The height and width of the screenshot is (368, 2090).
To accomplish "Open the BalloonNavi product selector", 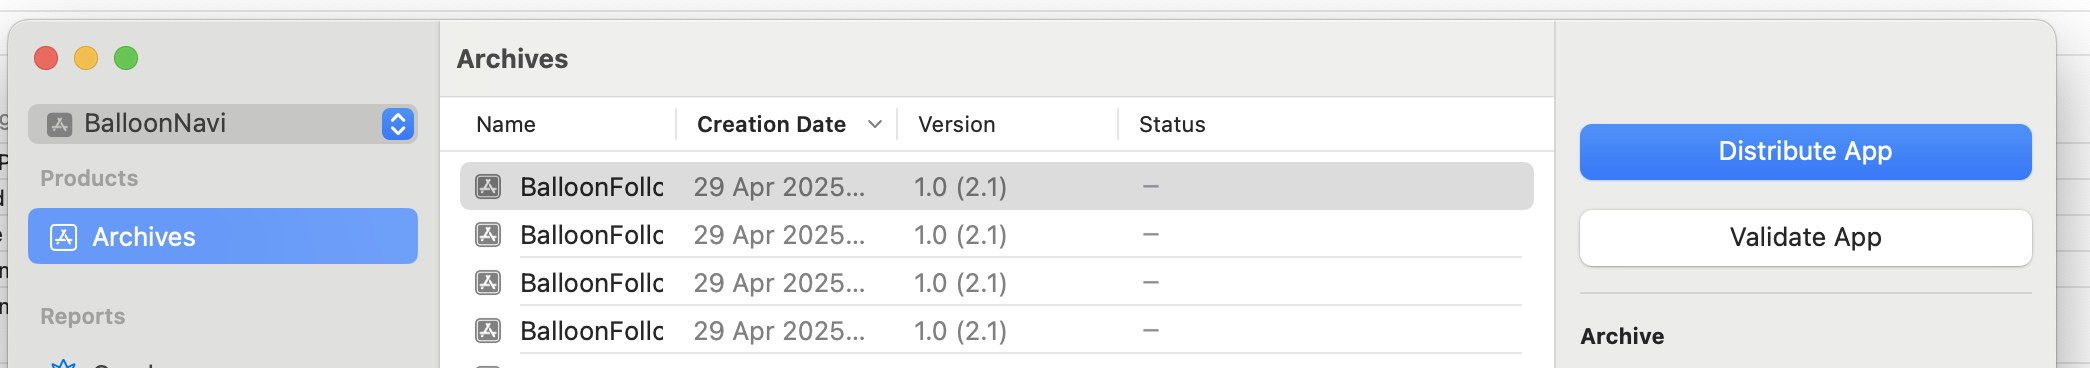I will (223, 124).
